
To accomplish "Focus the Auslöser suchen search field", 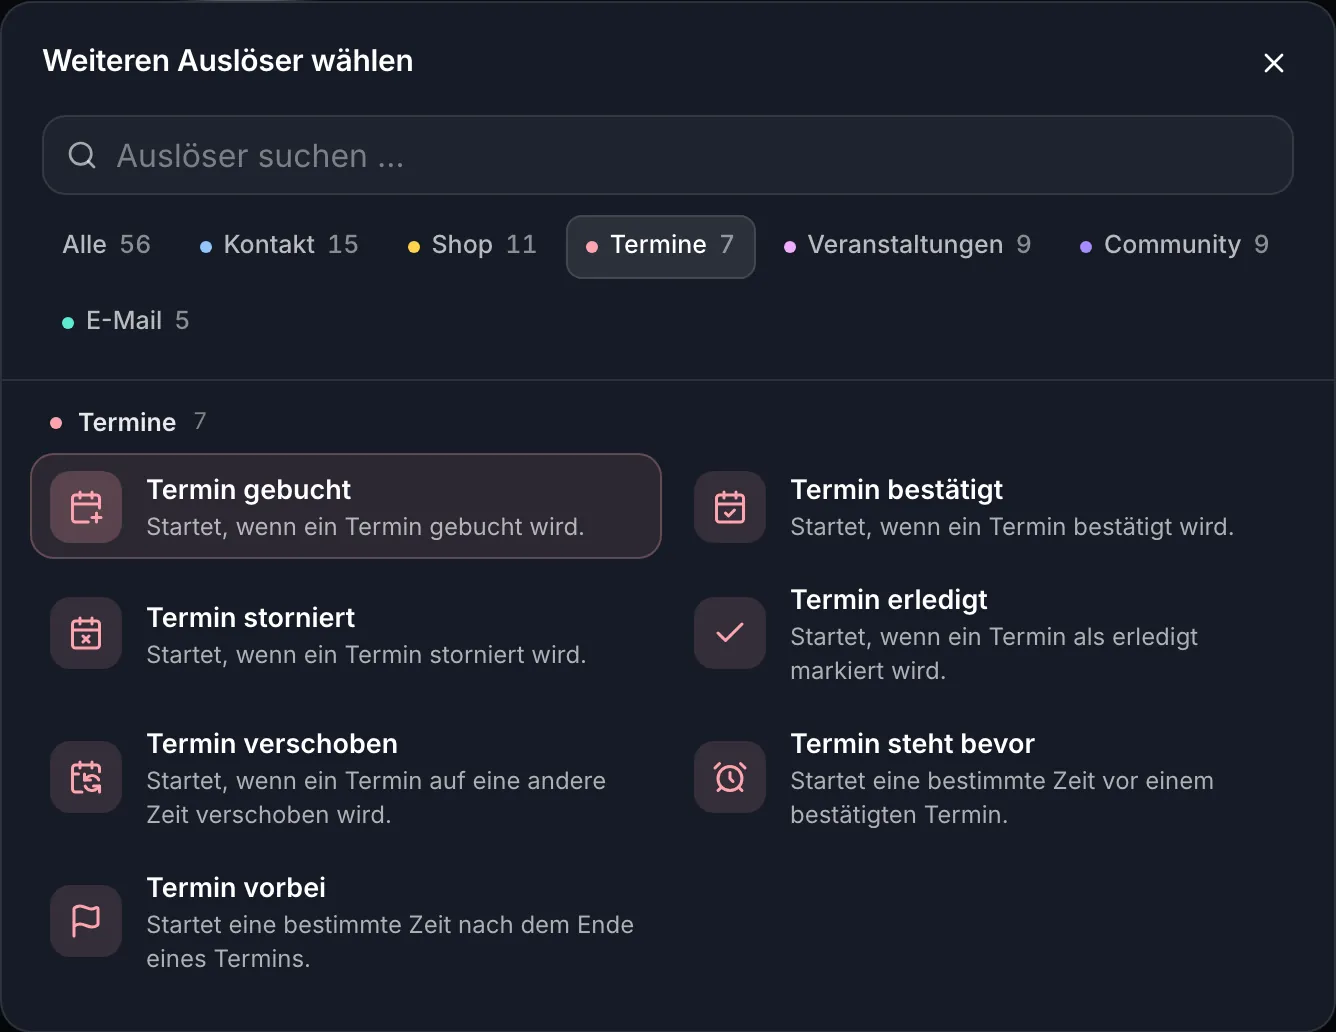I will point(668,155).
